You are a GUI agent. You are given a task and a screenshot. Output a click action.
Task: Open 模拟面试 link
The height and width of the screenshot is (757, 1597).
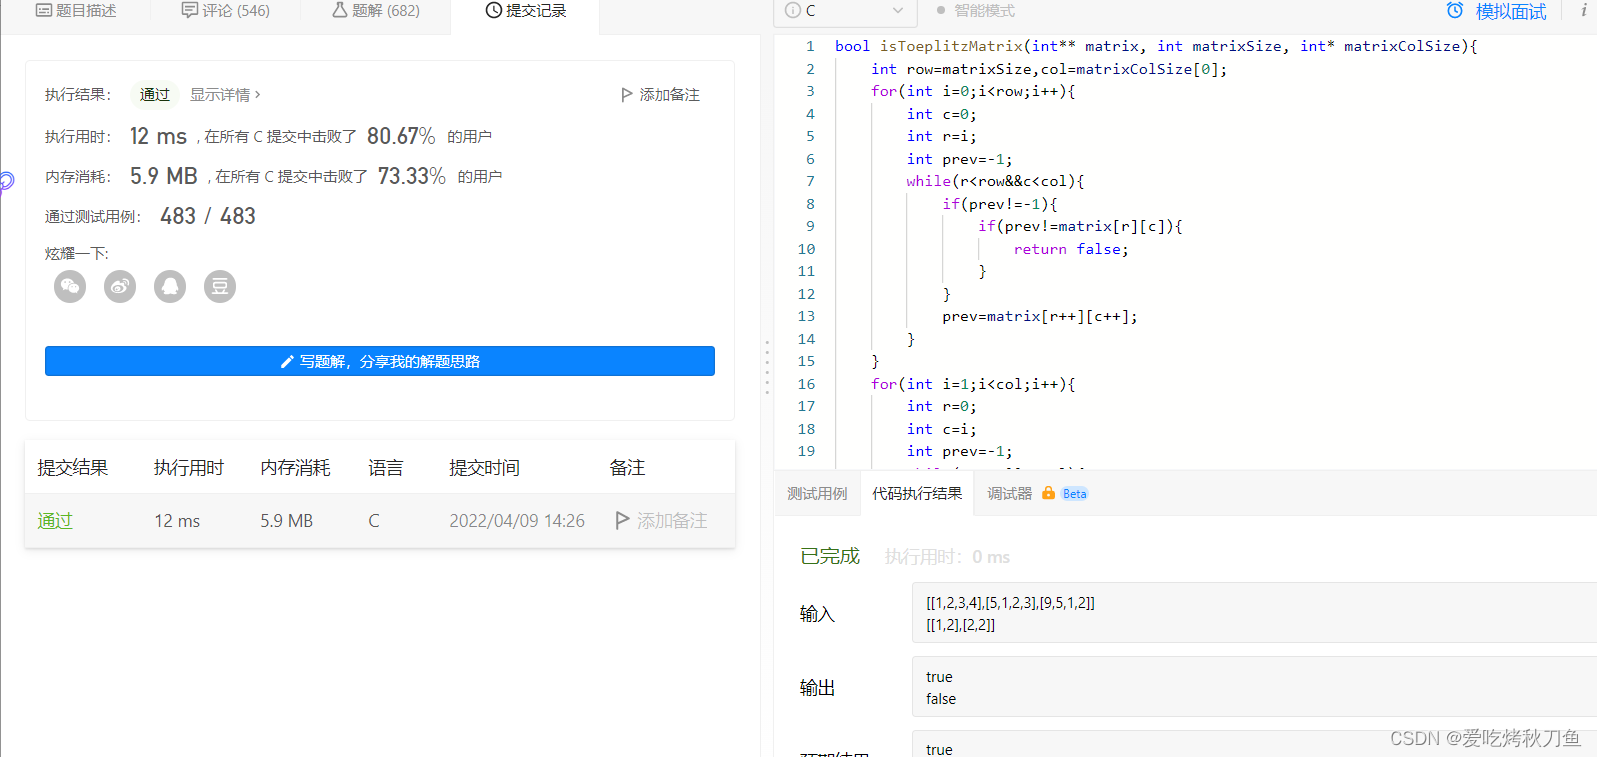tap(1496, 11)
